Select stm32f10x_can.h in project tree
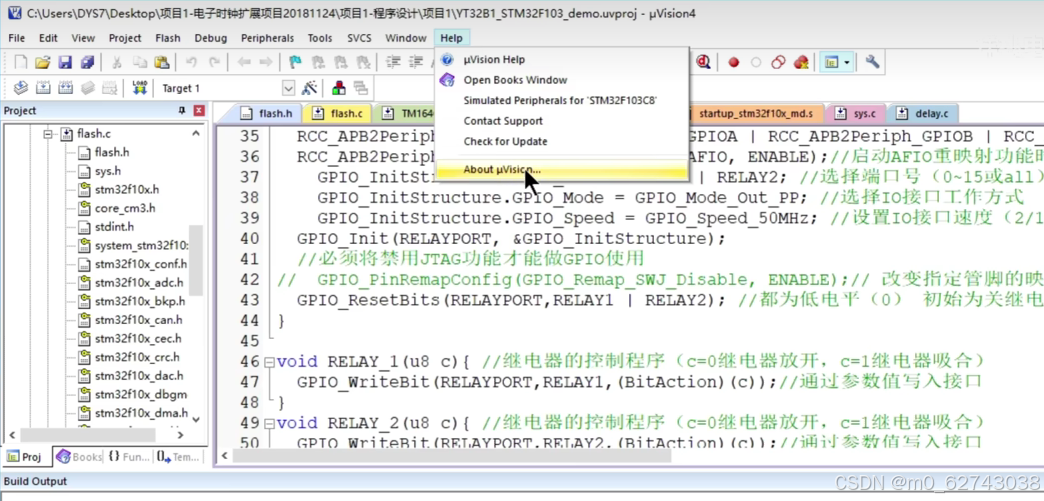This screenshot has height=501, width=1044. (x=138, y=320)
